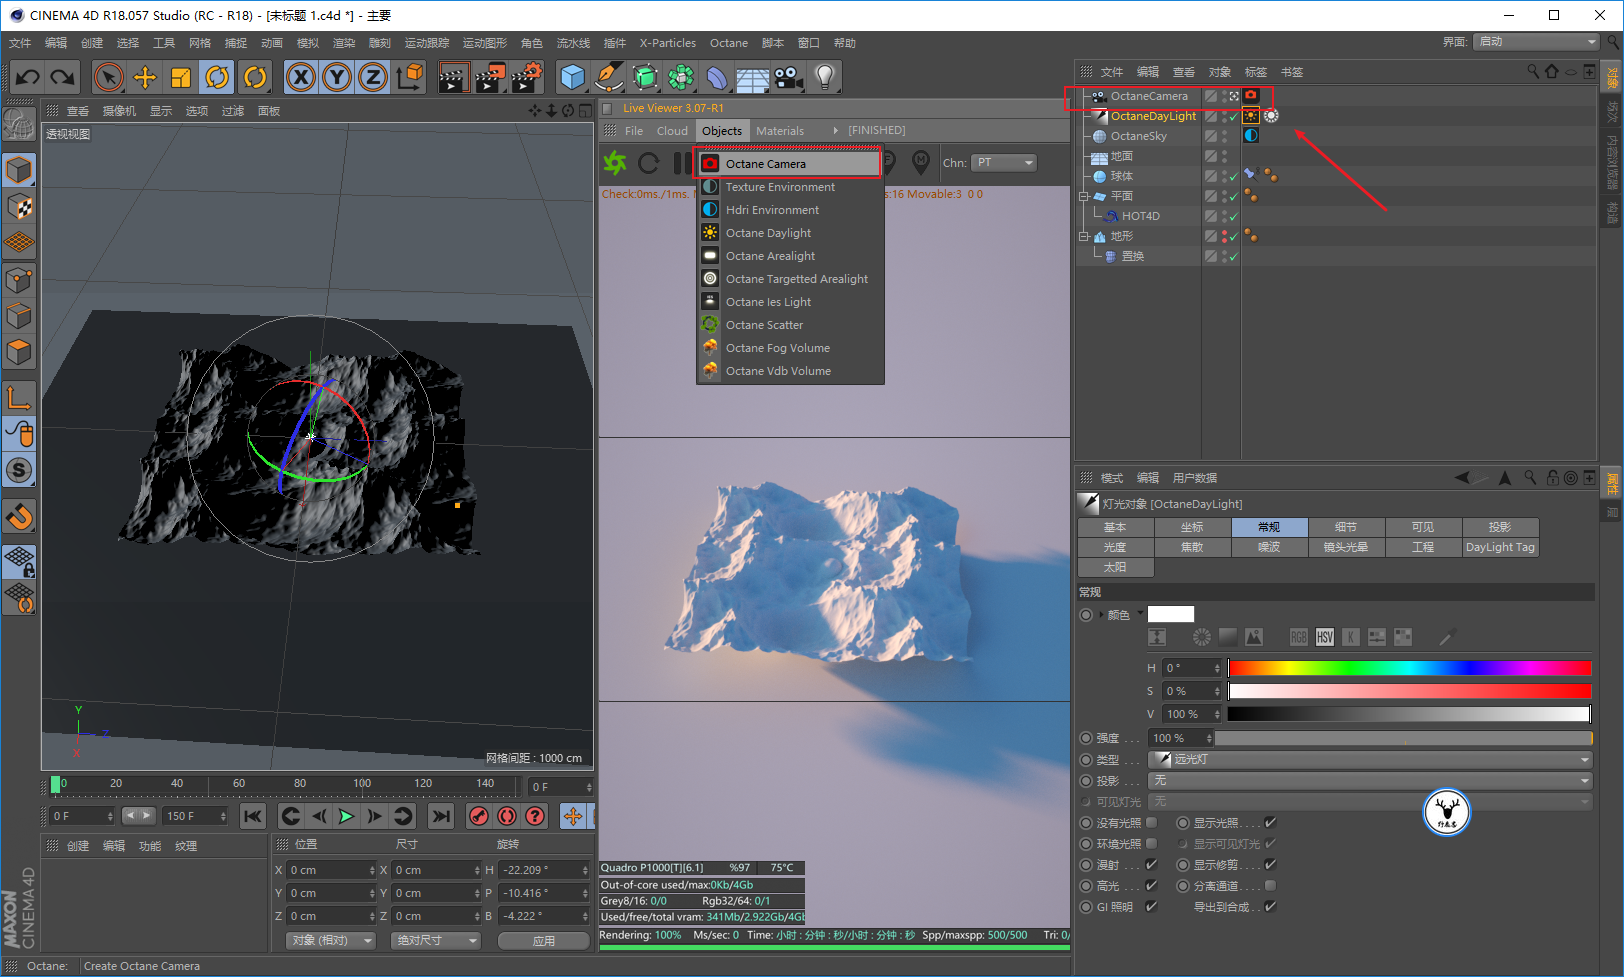Screen dimensions: 1624x977
Task: Toggle the 环境光照 checkbox
Action: click(x=1152, y=843)
